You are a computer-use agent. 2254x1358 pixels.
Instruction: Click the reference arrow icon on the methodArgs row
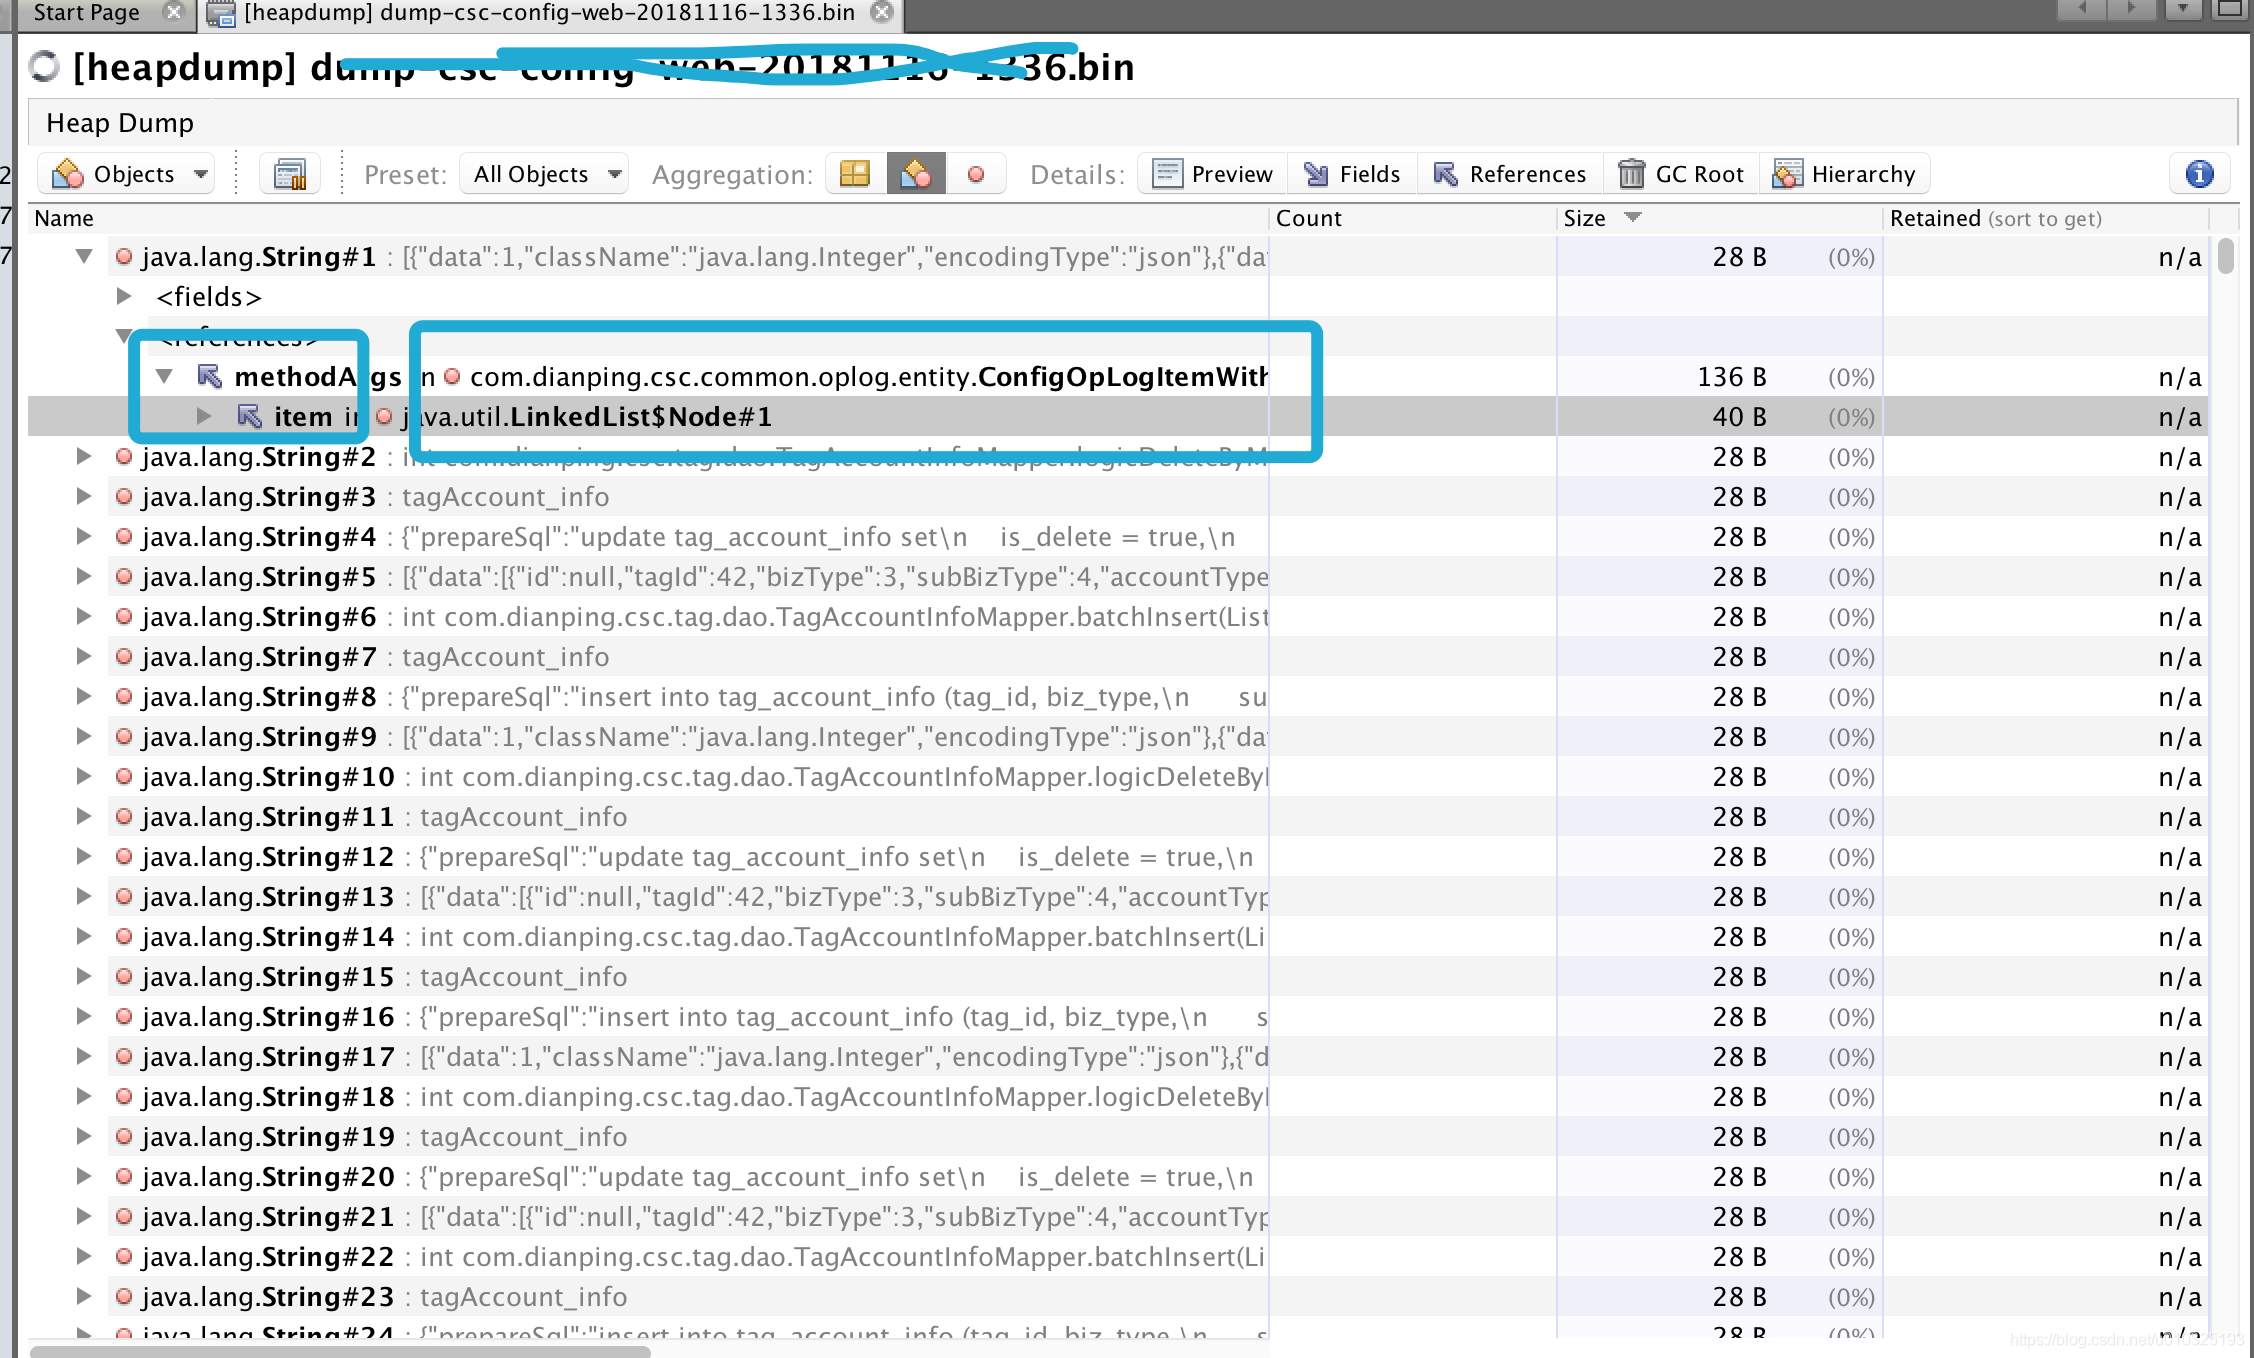(208, 376)
